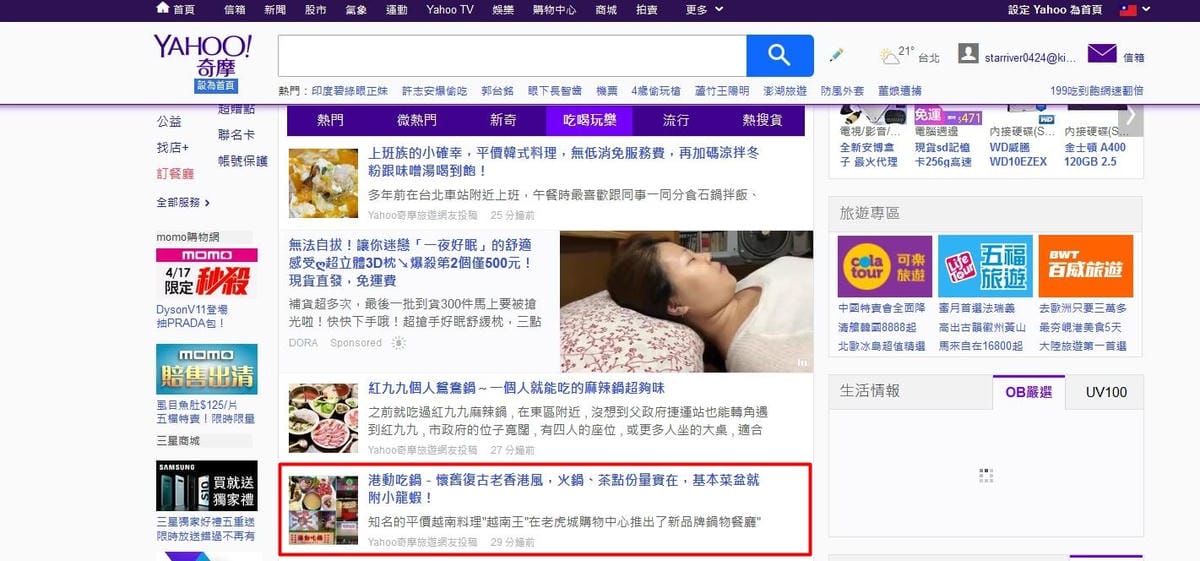Click the 去歐洲只要三萬多 travel link

[1082, 308]
